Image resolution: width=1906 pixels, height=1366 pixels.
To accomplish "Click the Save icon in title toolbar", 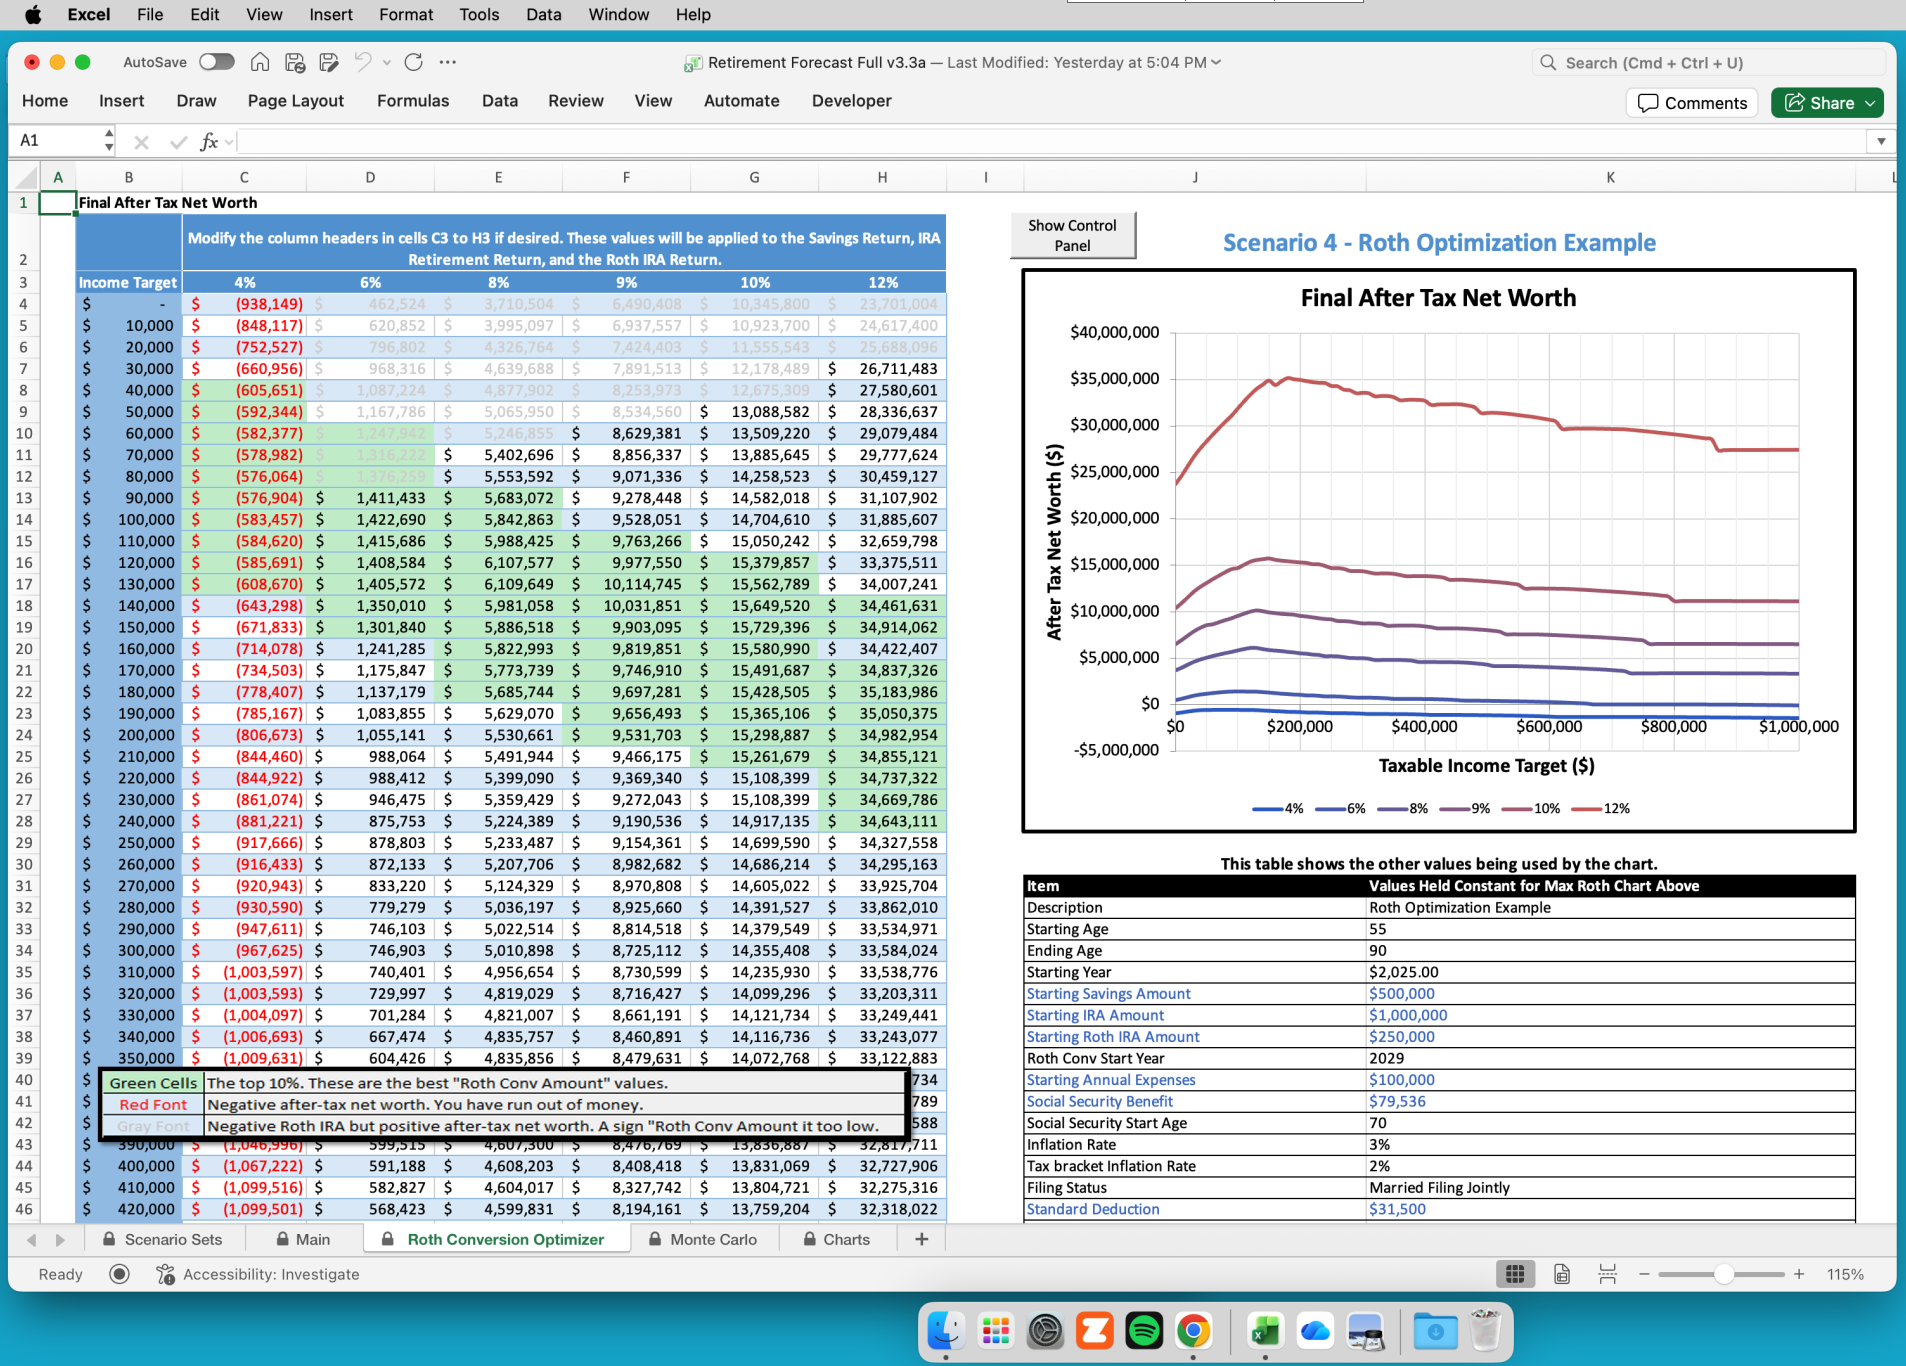I will click(x=295, y=62).
